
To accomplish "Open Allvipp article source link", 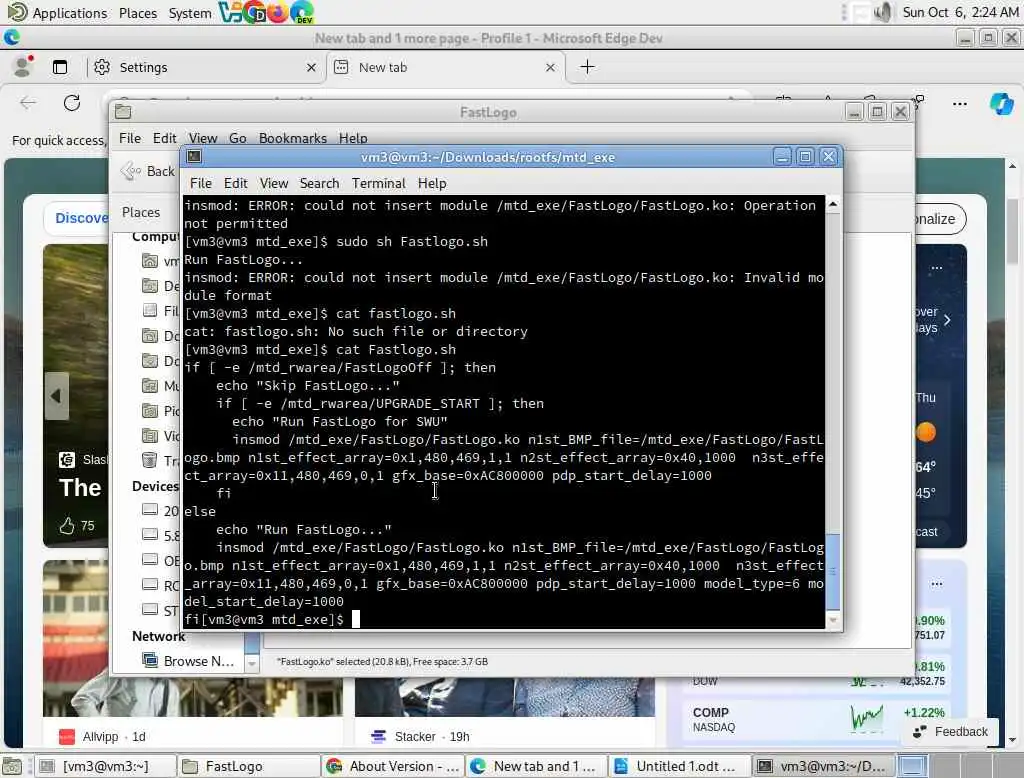I will 101,736.
